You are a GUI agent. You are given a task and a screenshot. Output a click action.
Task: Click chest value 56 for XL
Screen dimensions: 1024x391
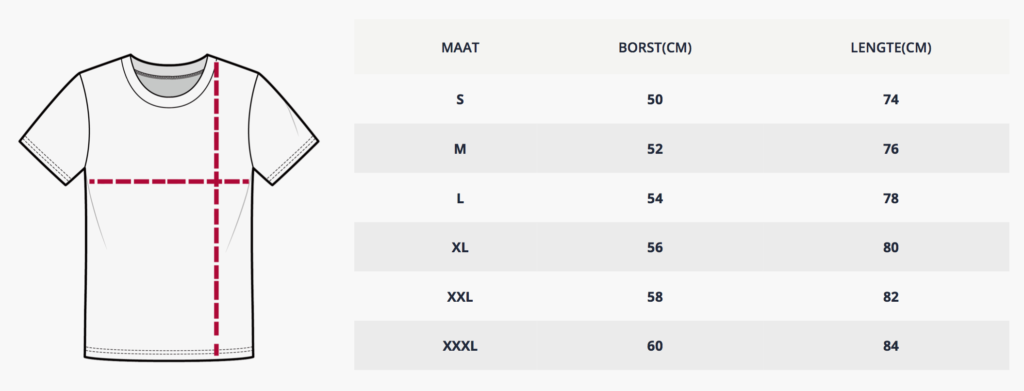[654, 247]
